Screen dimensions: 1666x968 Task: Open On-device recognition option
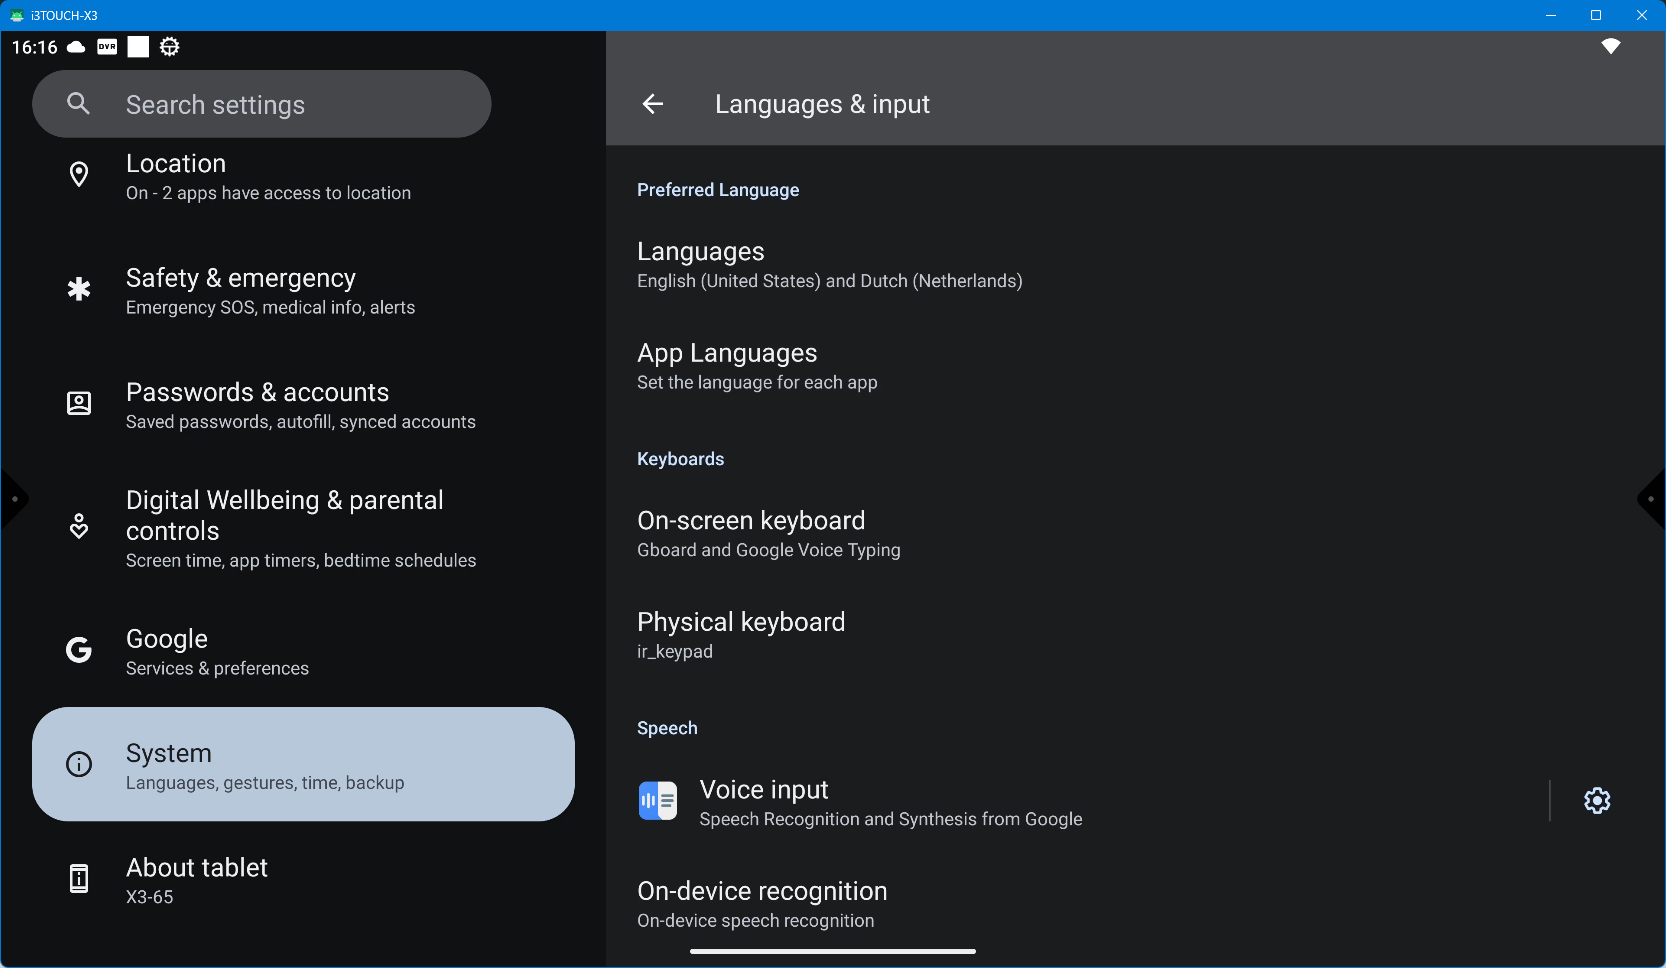(762, 904)
